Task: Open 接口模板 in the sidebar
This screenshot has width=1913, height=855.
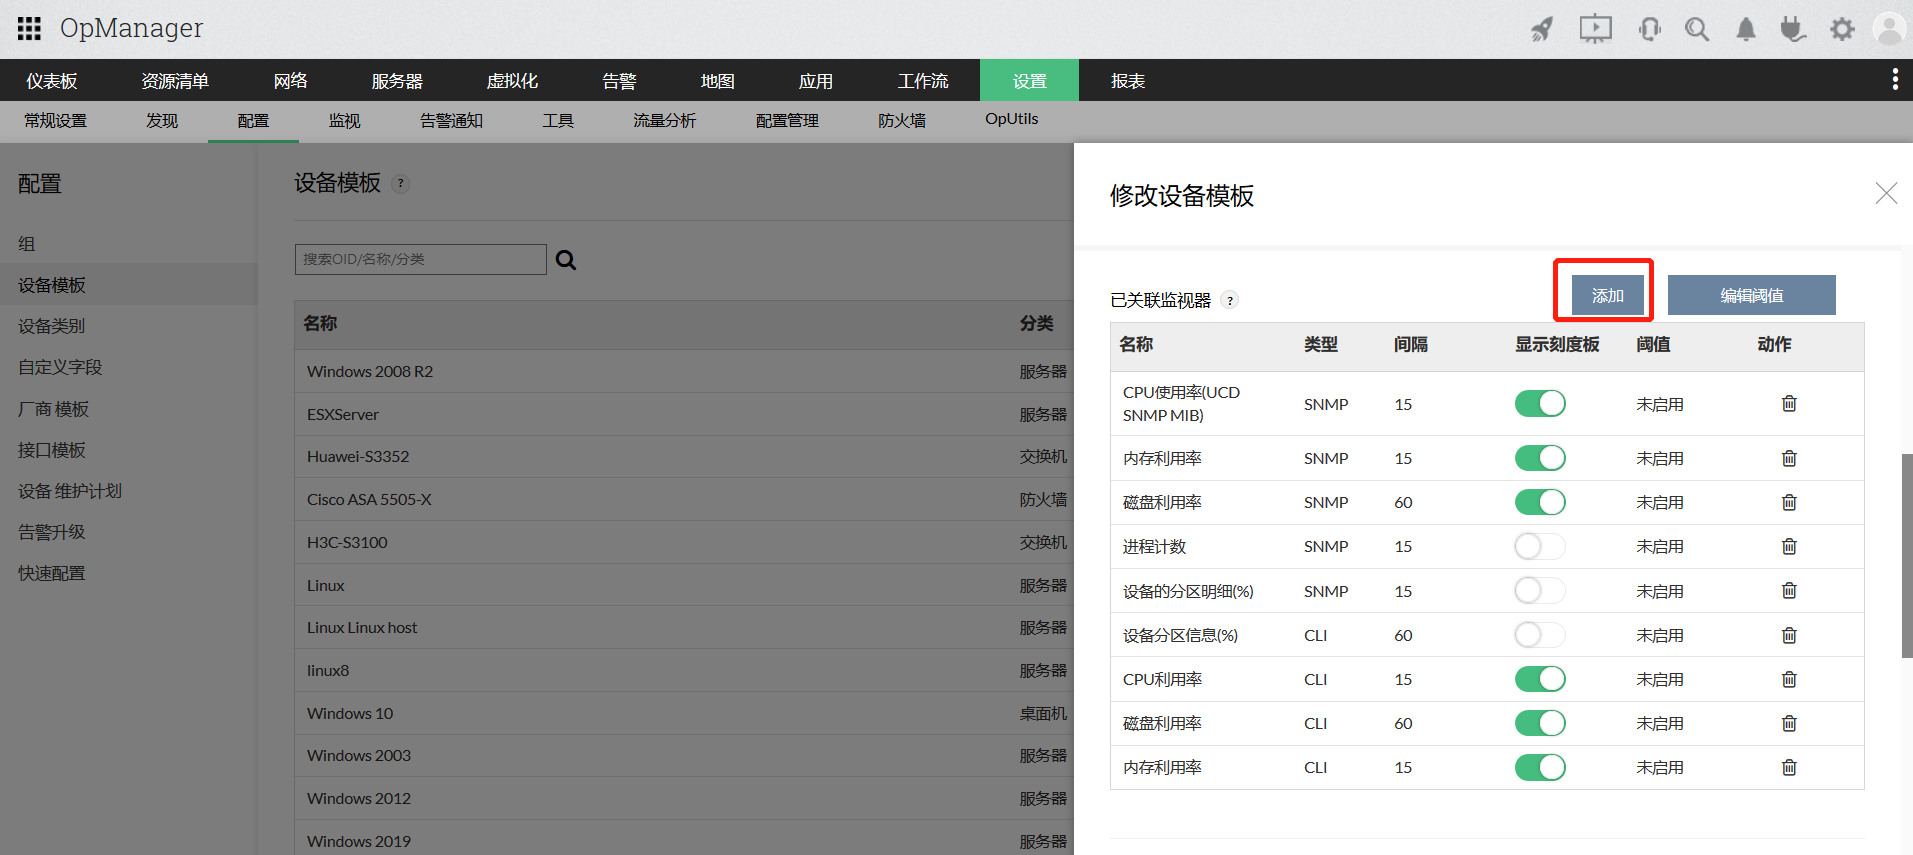Action: (52, 450)
